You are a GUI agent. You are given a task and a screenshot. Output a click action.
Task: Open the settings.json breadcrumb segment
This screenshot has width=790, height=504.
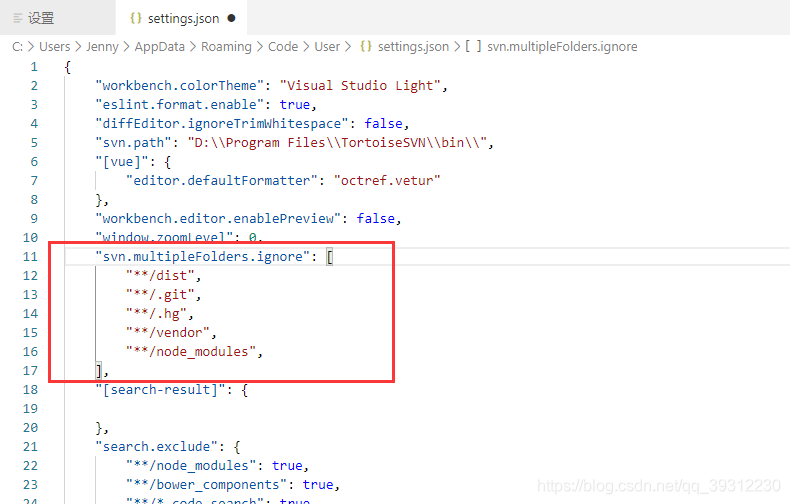413,47
